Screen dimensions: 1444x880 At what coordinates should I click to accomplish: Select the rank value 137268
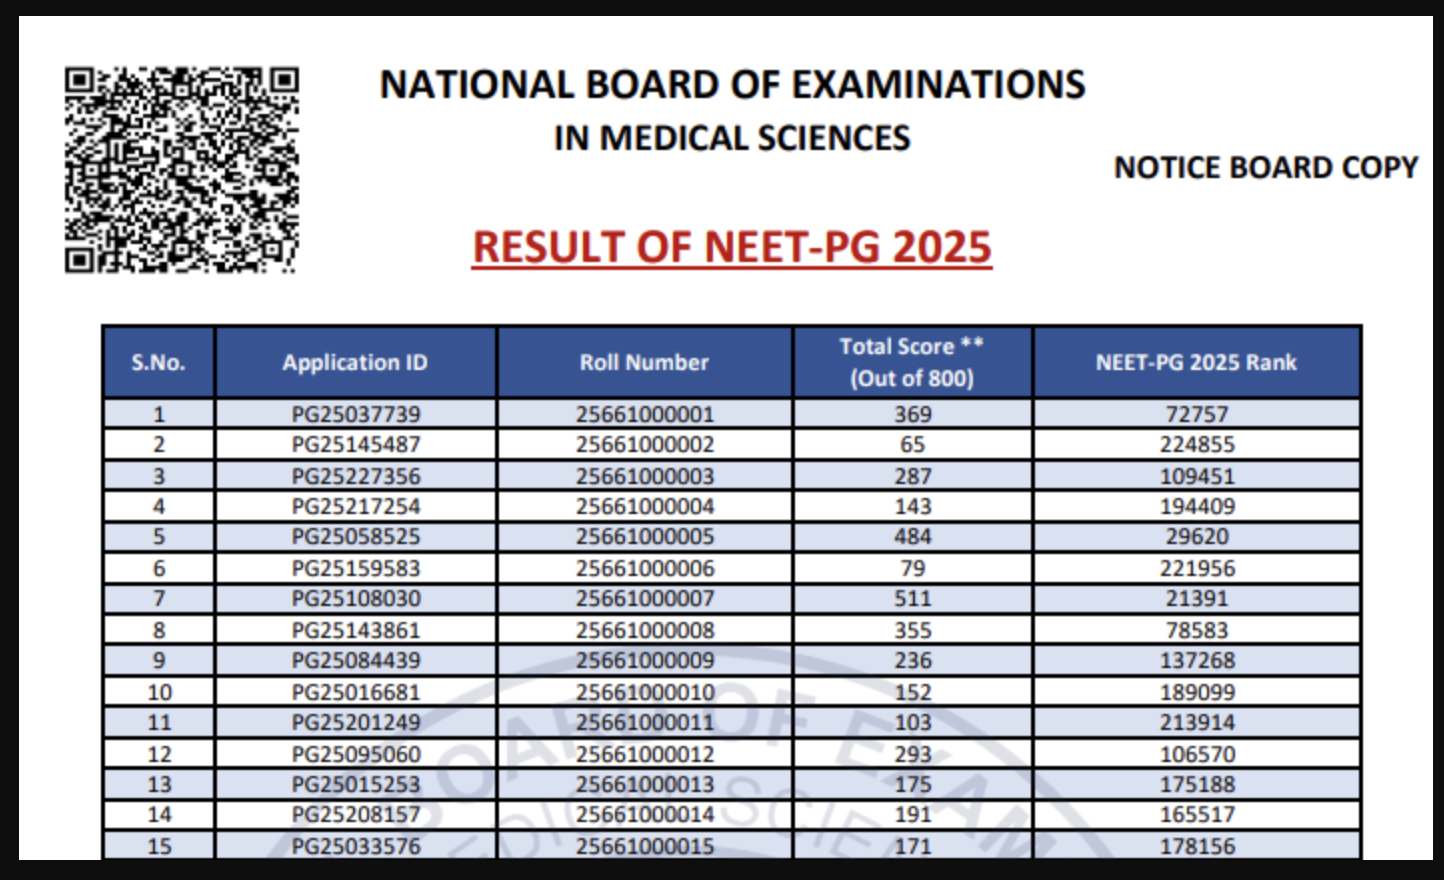1197,661
